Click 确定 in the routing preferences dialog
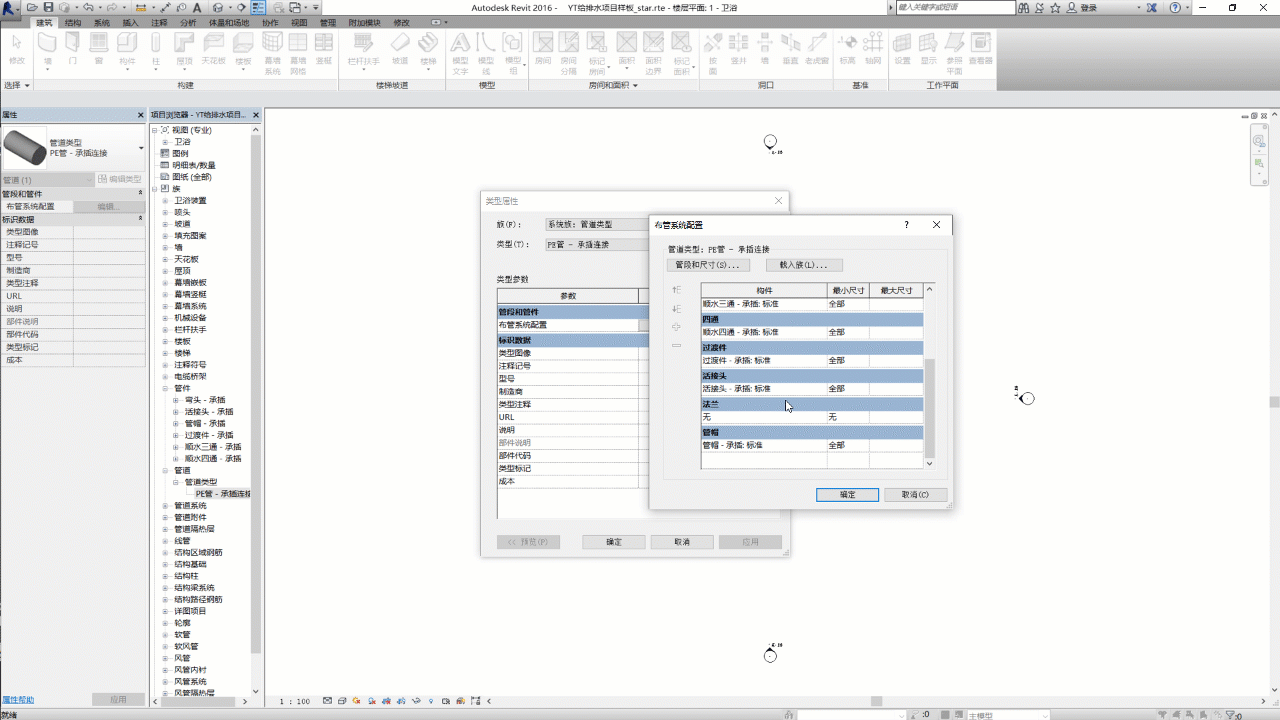The image size is (1280, 720). [x=847, y=495]
